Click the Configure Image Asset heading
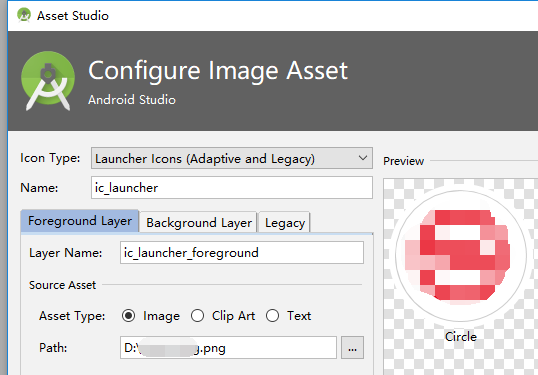The height and width of the screenshot is (375, 538). click(218, 71)
